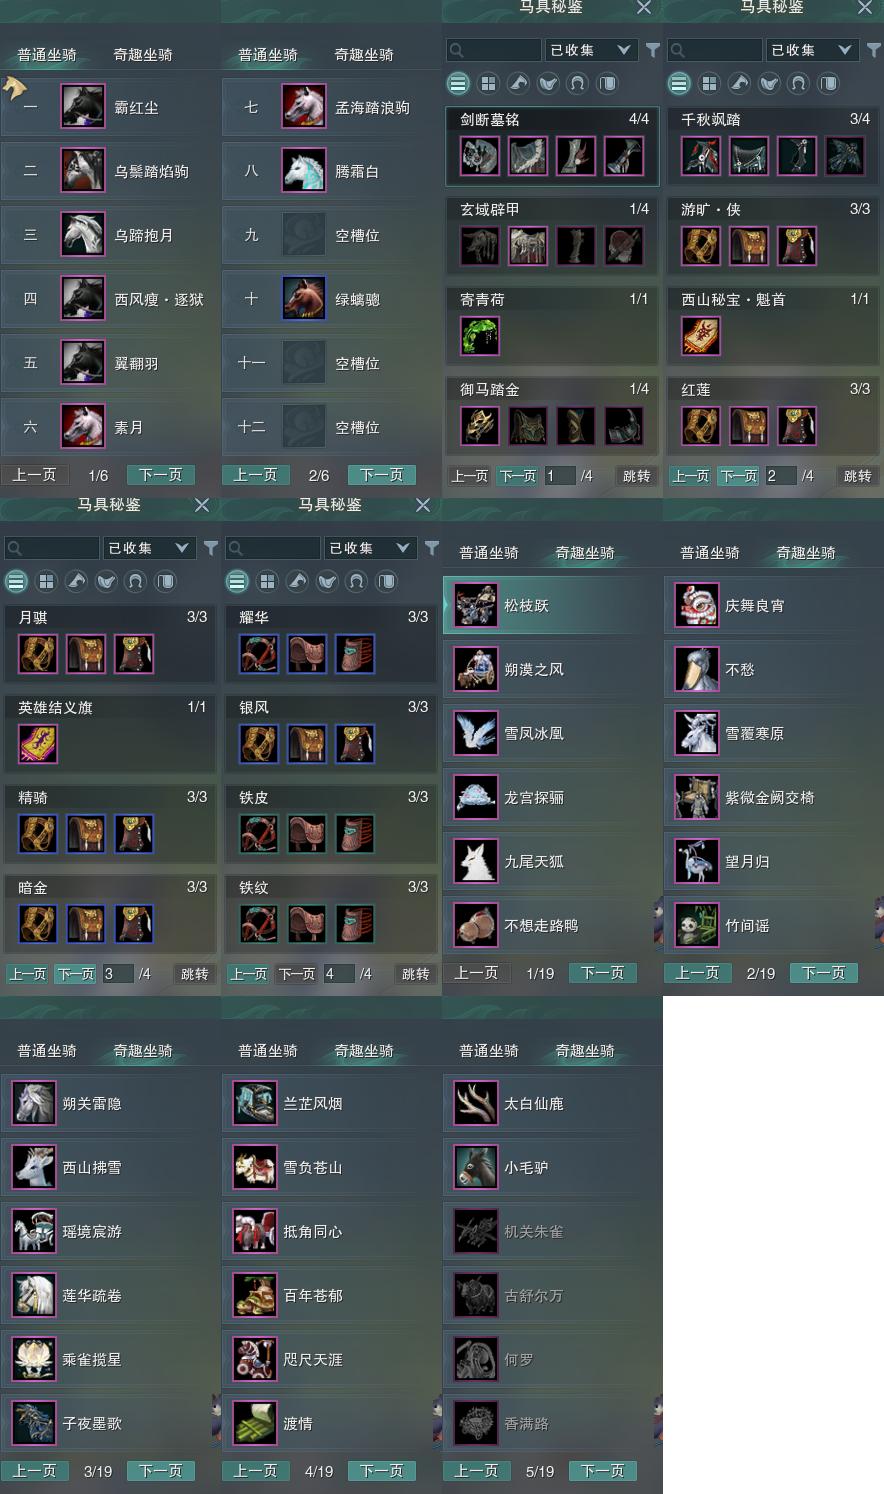Choose the 渡情 bamboo raft mount icon
The height and width of the screenshot is (1494, 884).
tap(254, 1423)
